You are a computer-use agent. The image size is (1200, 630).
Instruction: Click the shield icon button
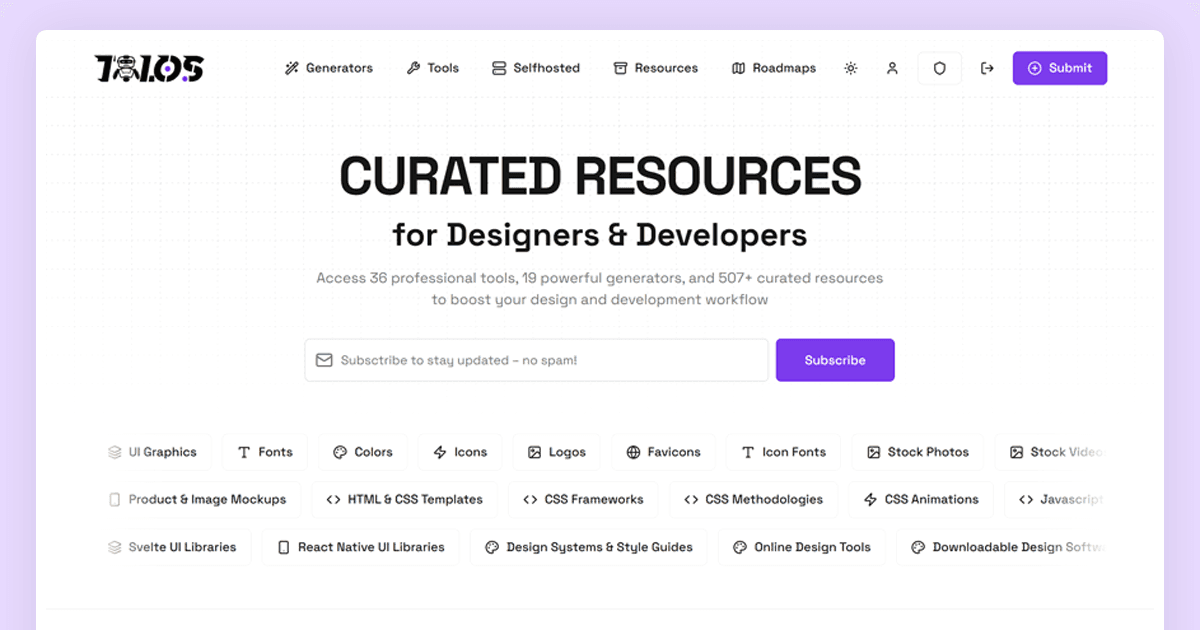point(939,68)
